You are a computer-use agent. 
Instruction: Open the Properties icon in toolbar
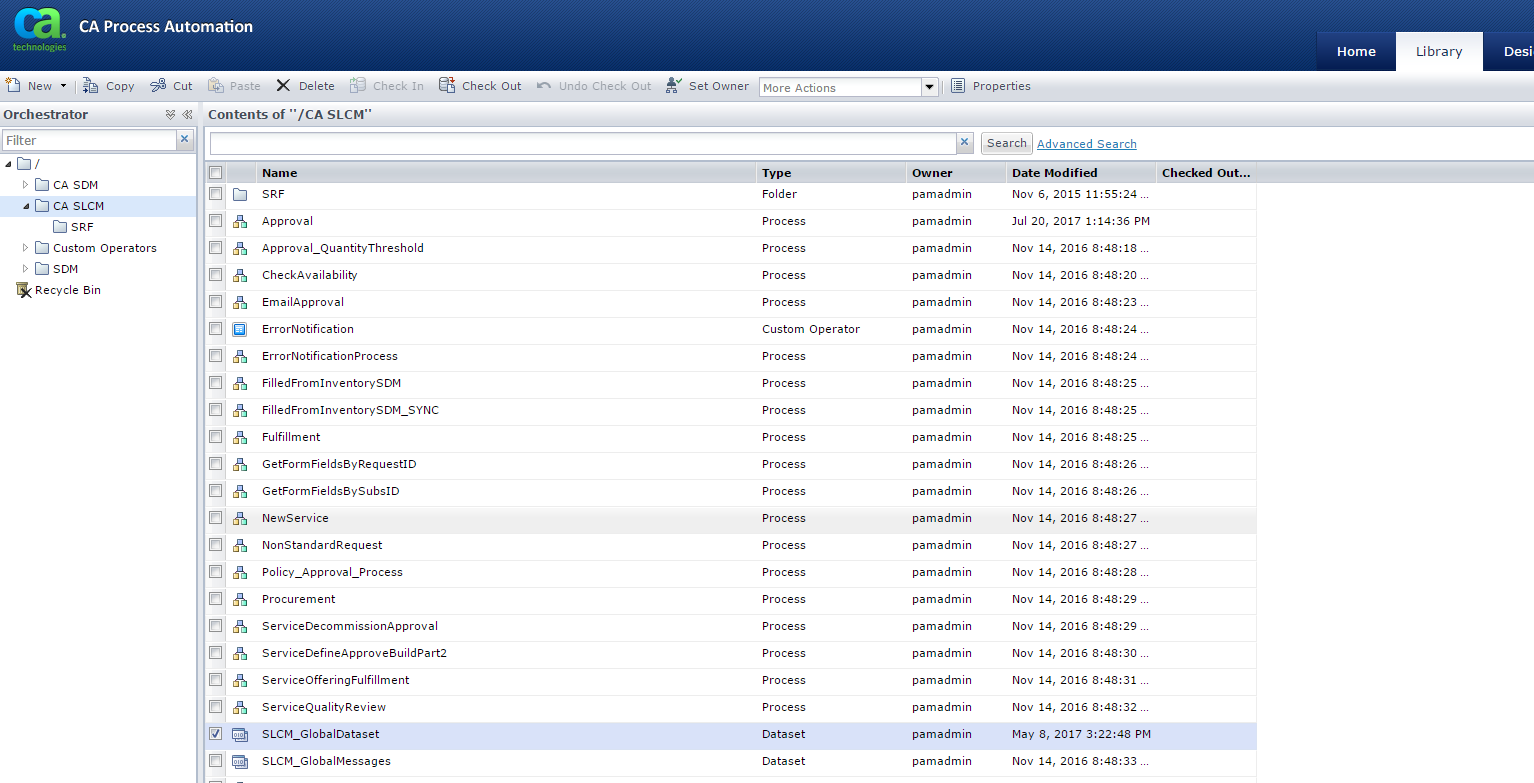(x=958, y=86)
